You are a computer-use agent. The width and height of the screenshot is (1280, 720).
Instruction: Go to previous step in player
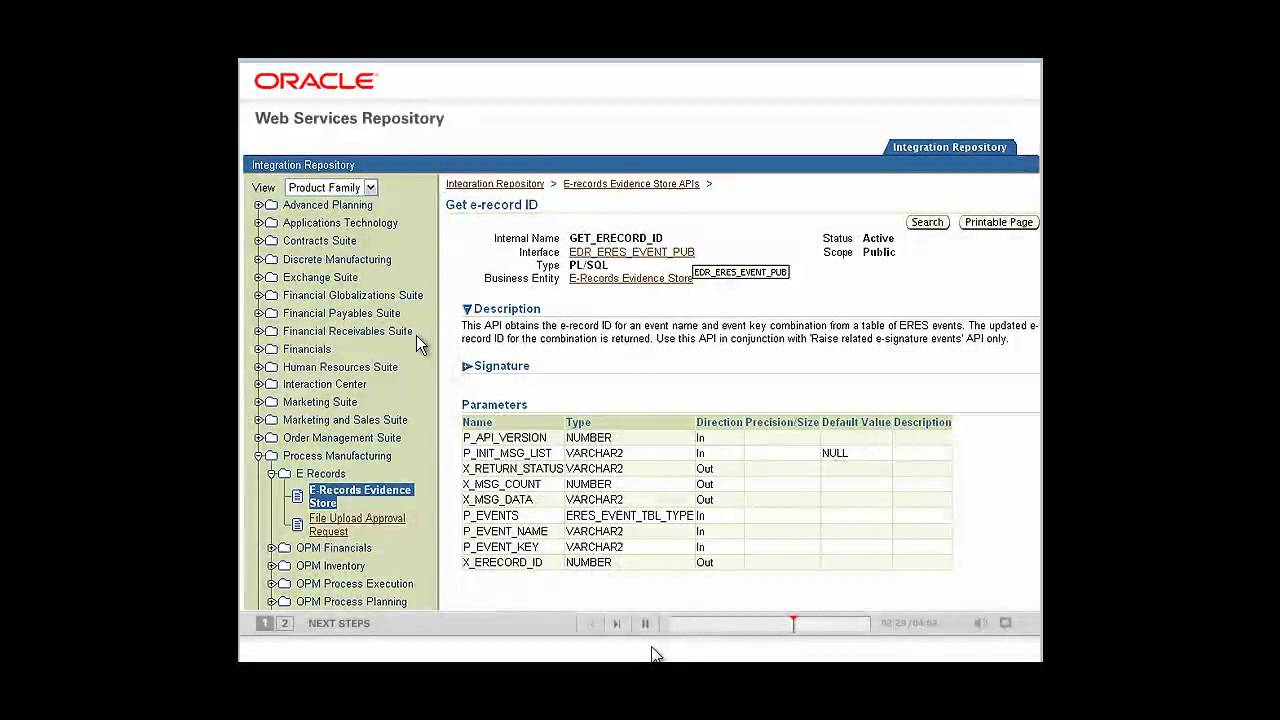coord(591,623)
